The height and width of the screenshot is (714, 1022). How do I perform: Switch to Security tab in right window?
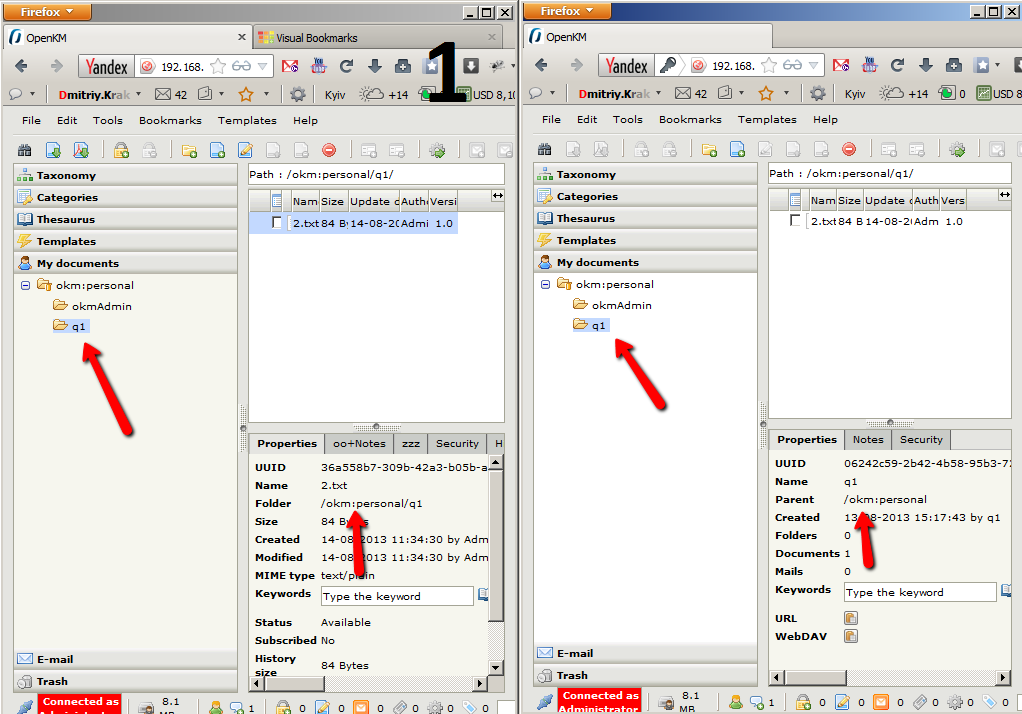[921, 439]
